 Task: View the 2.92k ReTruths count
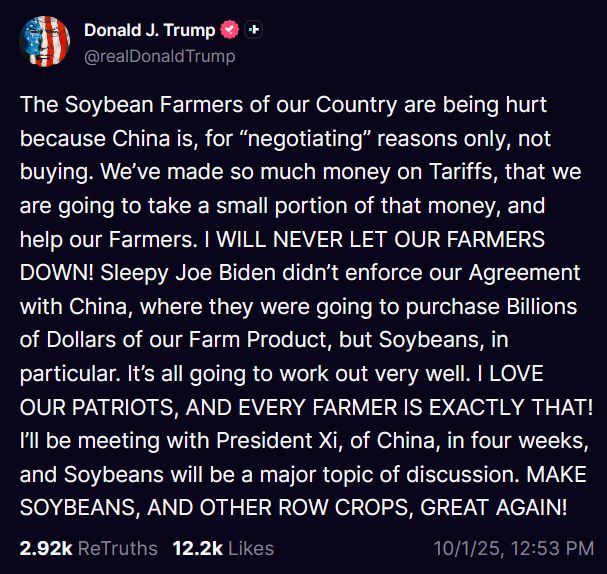tap(43, 548)
